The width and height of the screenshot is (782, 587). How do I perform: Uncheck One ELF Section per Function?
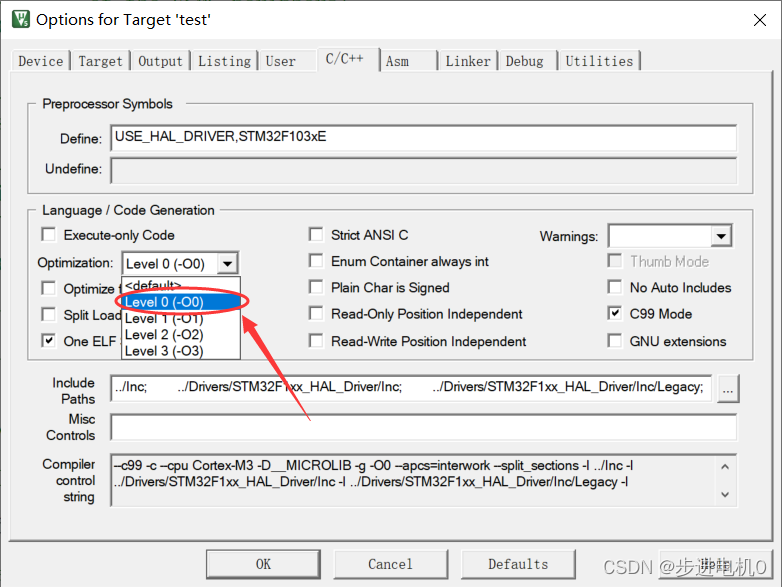tap(49, 341)
